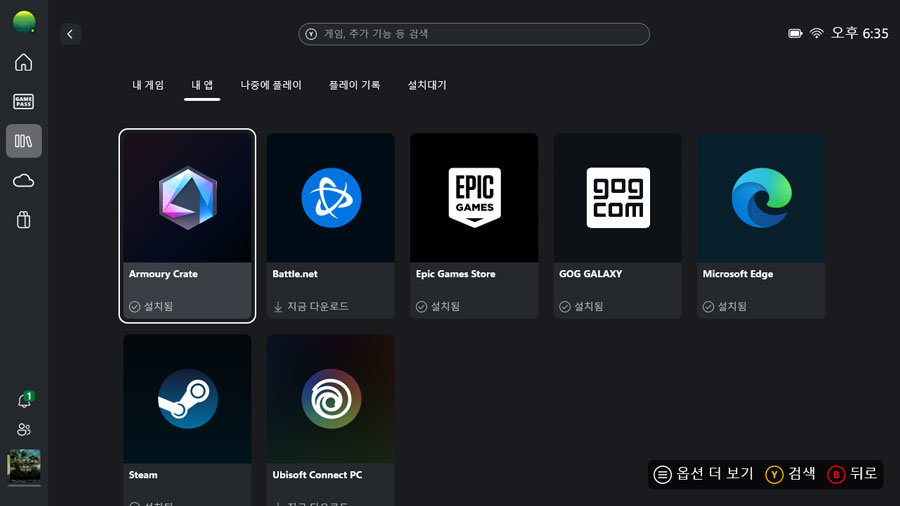
Task: Open the GOG GALAXY tile
Action: (617, 226)
